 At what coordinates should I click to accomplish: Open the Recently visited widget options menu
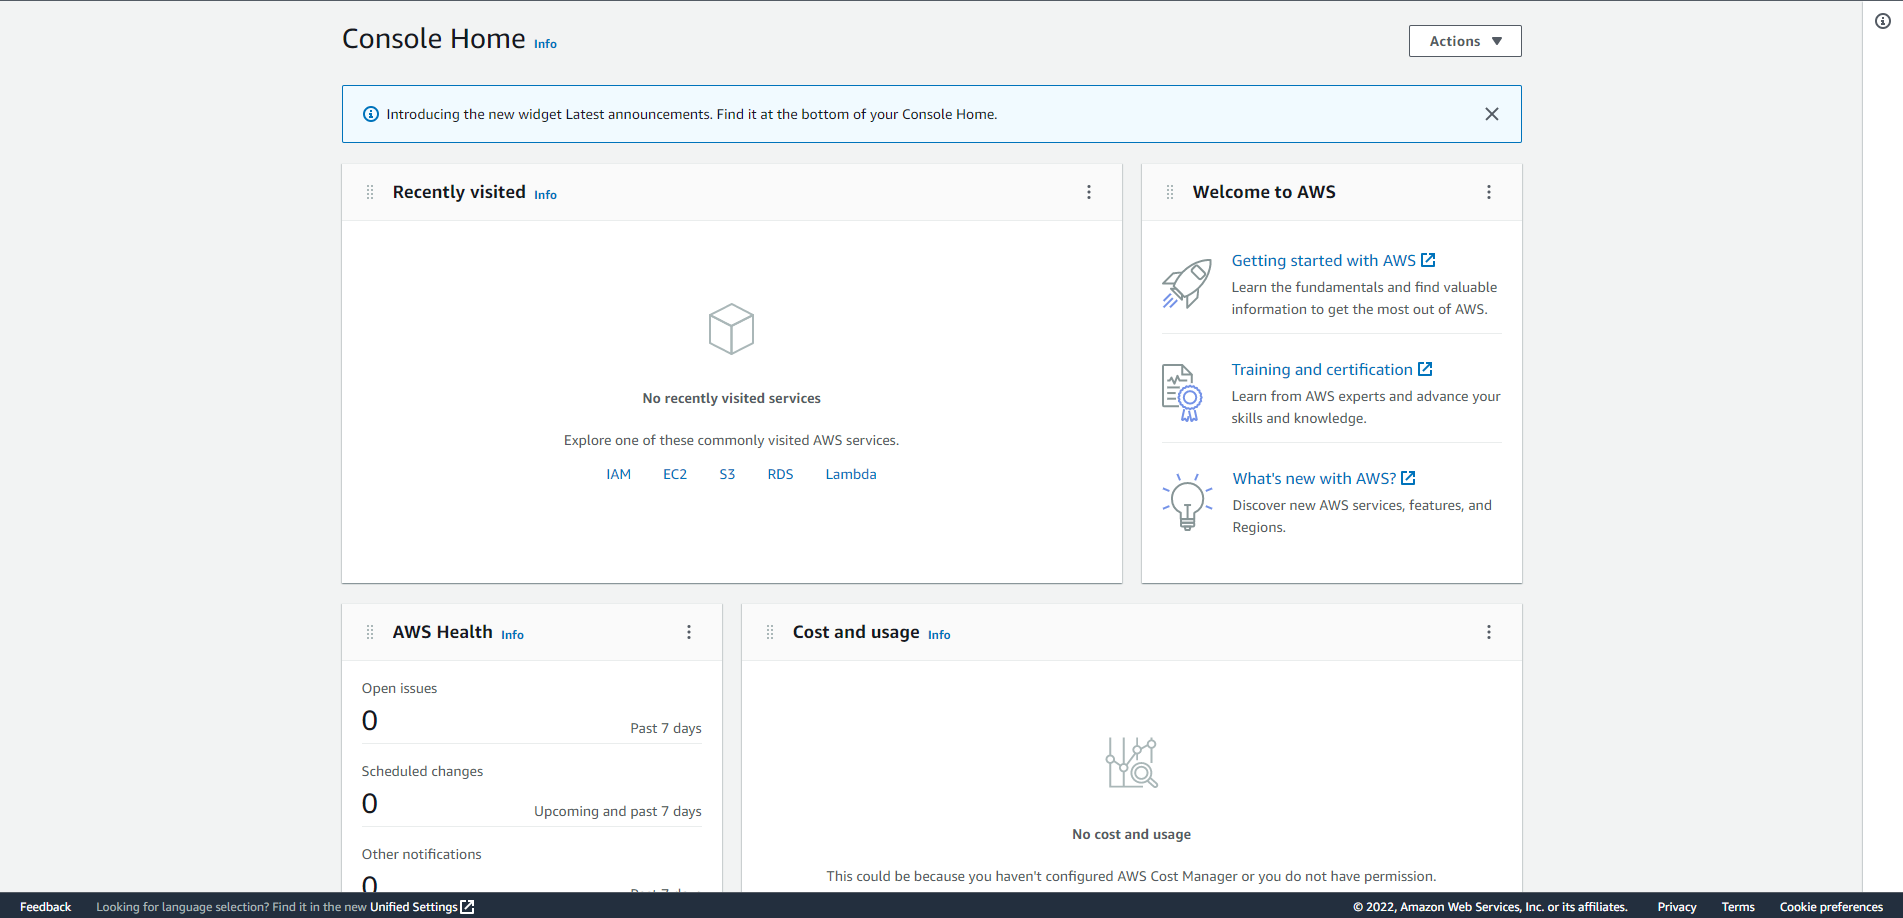[1089, 192]
